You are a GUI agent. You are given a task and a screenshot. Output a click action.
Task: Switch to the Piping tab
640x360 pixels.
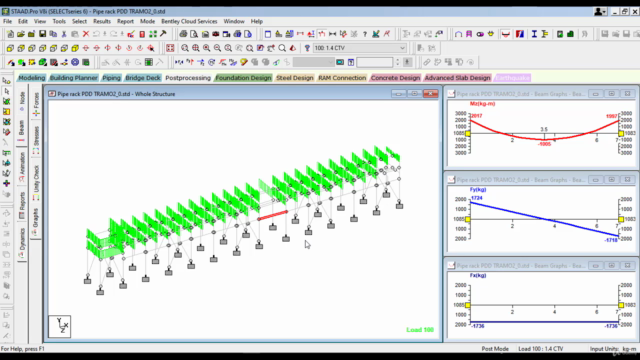coord(111,78)
